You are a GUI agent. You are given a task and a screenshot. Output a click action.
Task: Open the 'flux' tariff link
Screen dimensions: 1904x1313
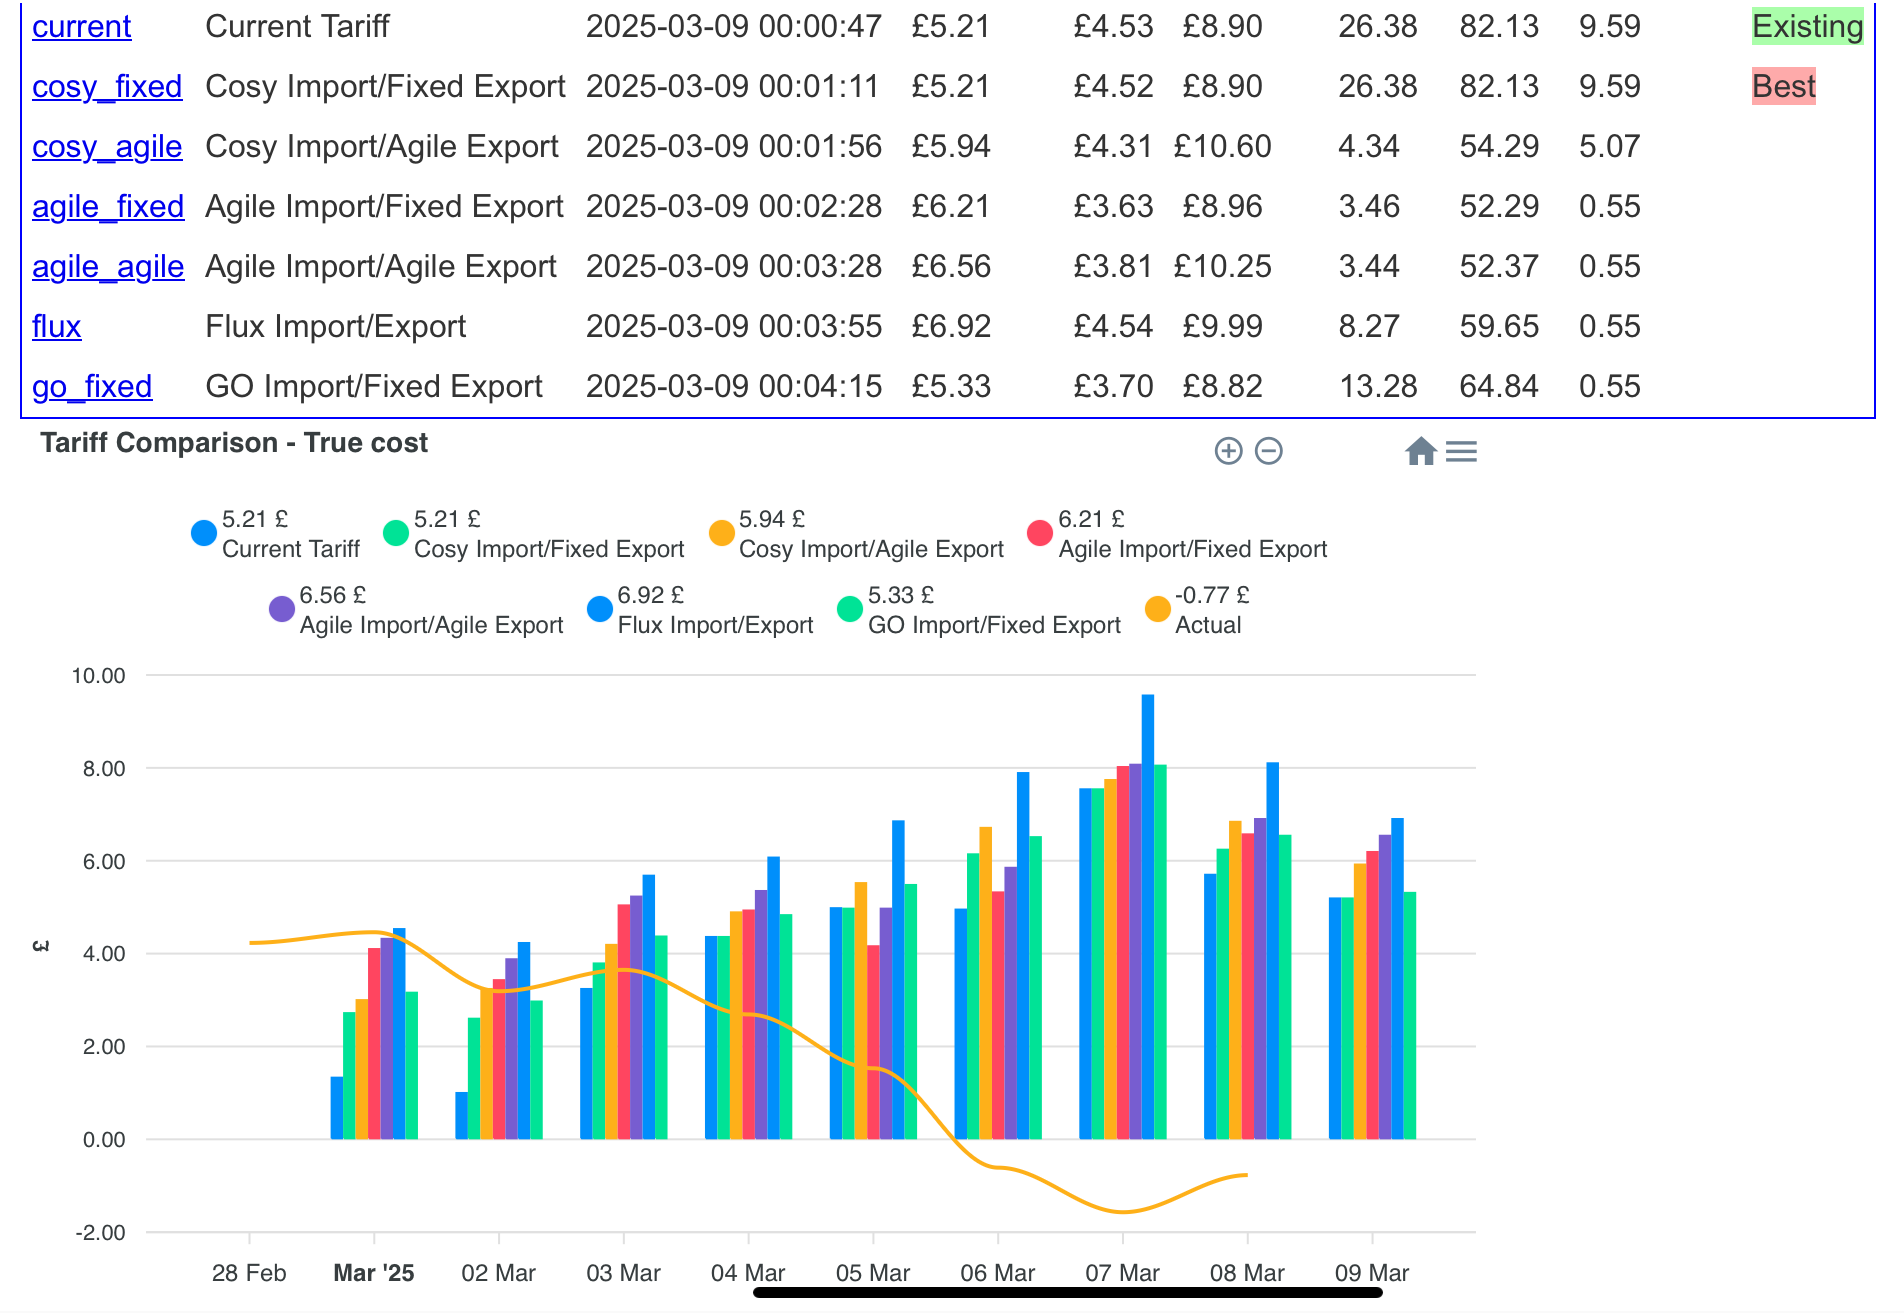point(57,327)
